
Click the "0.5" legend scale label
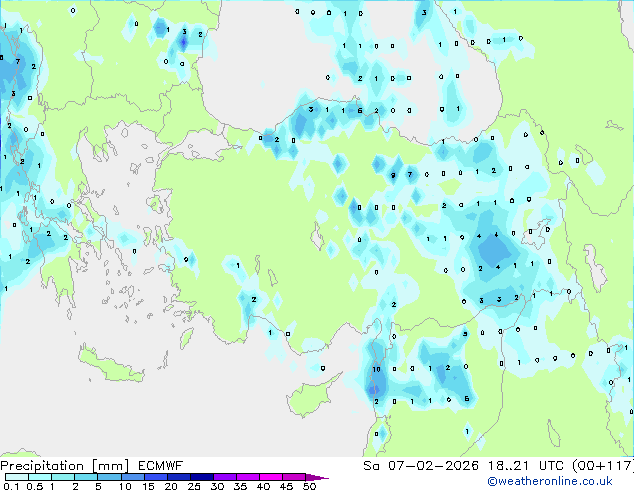click(35, 486)
